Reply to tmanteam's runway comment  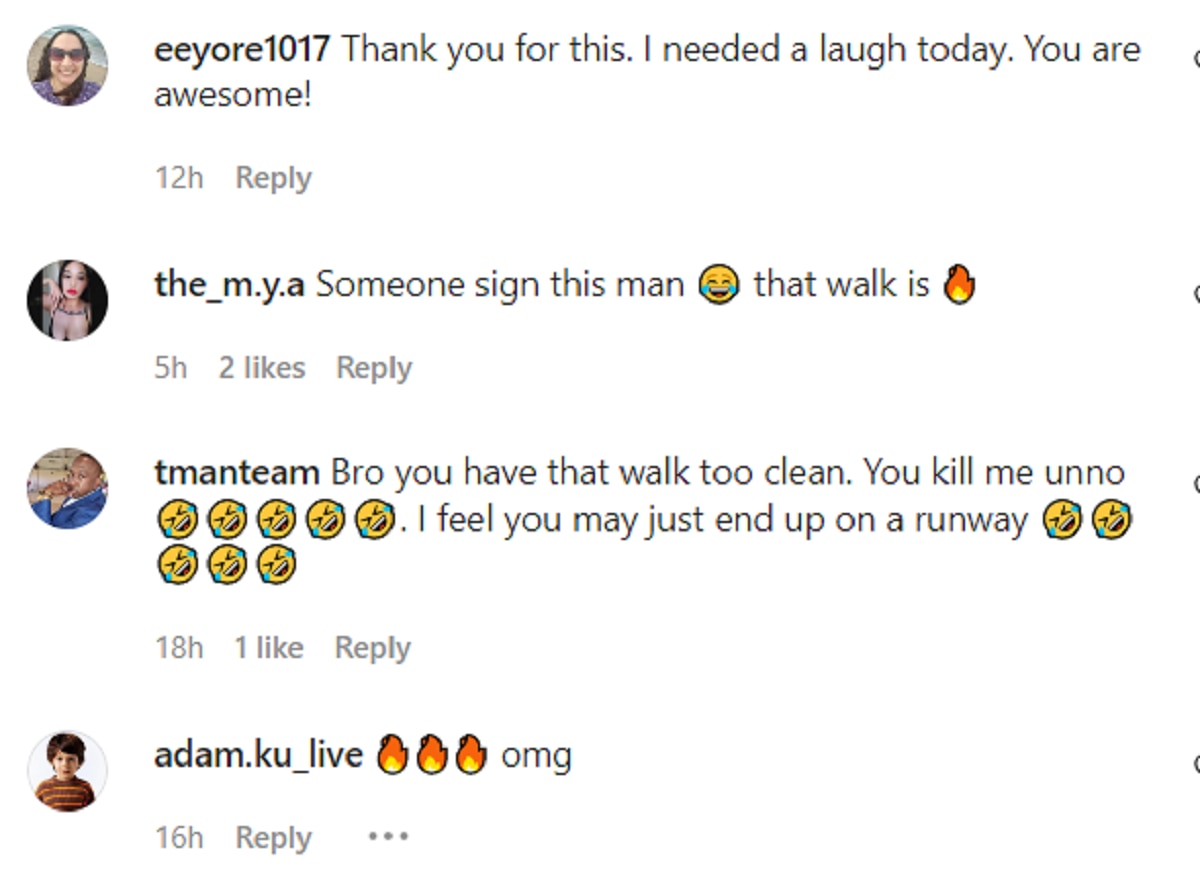(x=373, y=648)
